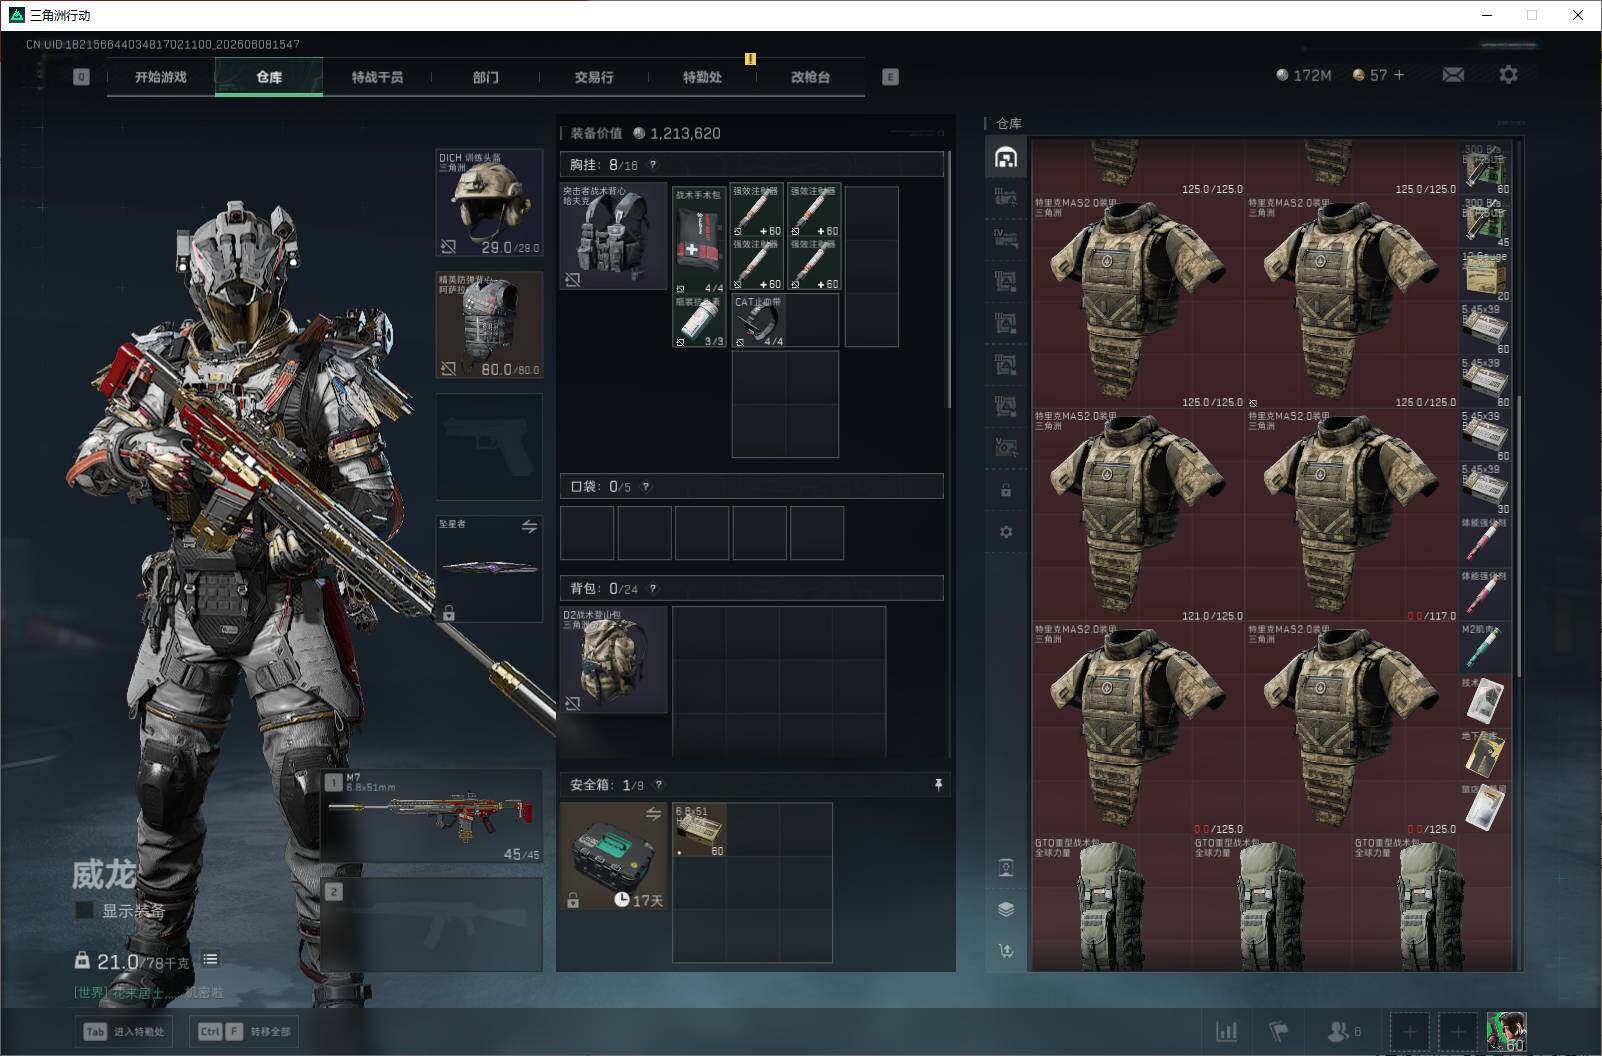
Task: Click the warehouse layers stack icon
Action: (1006, 909)
